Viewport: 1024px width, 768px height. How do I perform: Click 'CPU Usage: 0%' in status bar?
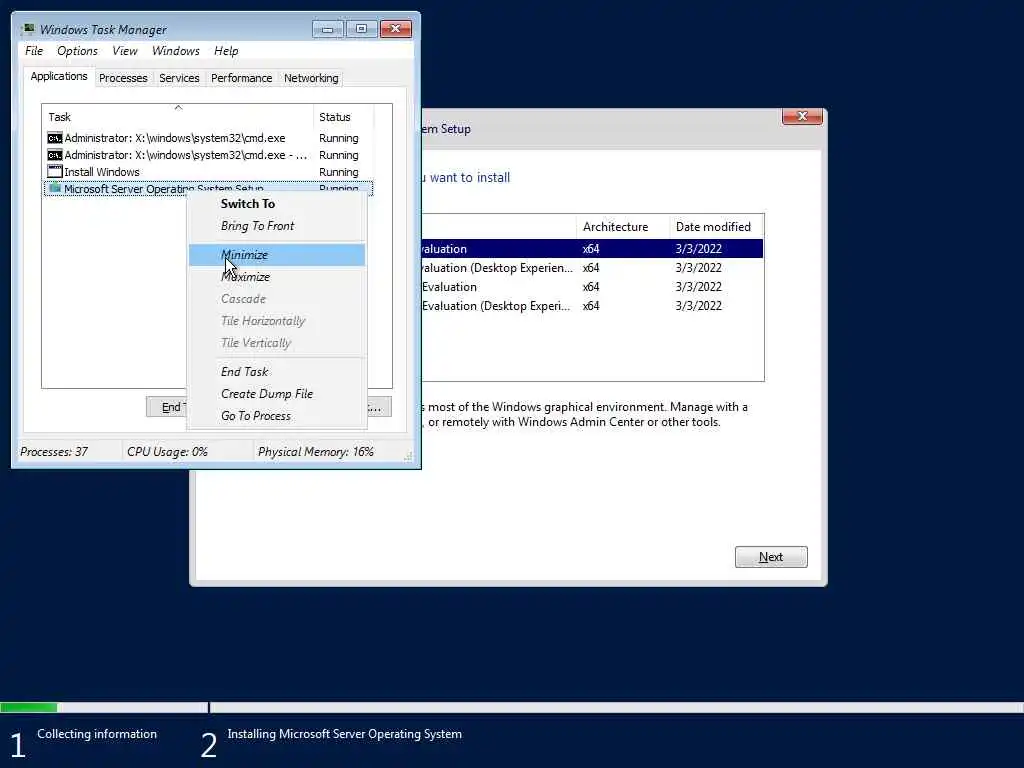[167, 452]
